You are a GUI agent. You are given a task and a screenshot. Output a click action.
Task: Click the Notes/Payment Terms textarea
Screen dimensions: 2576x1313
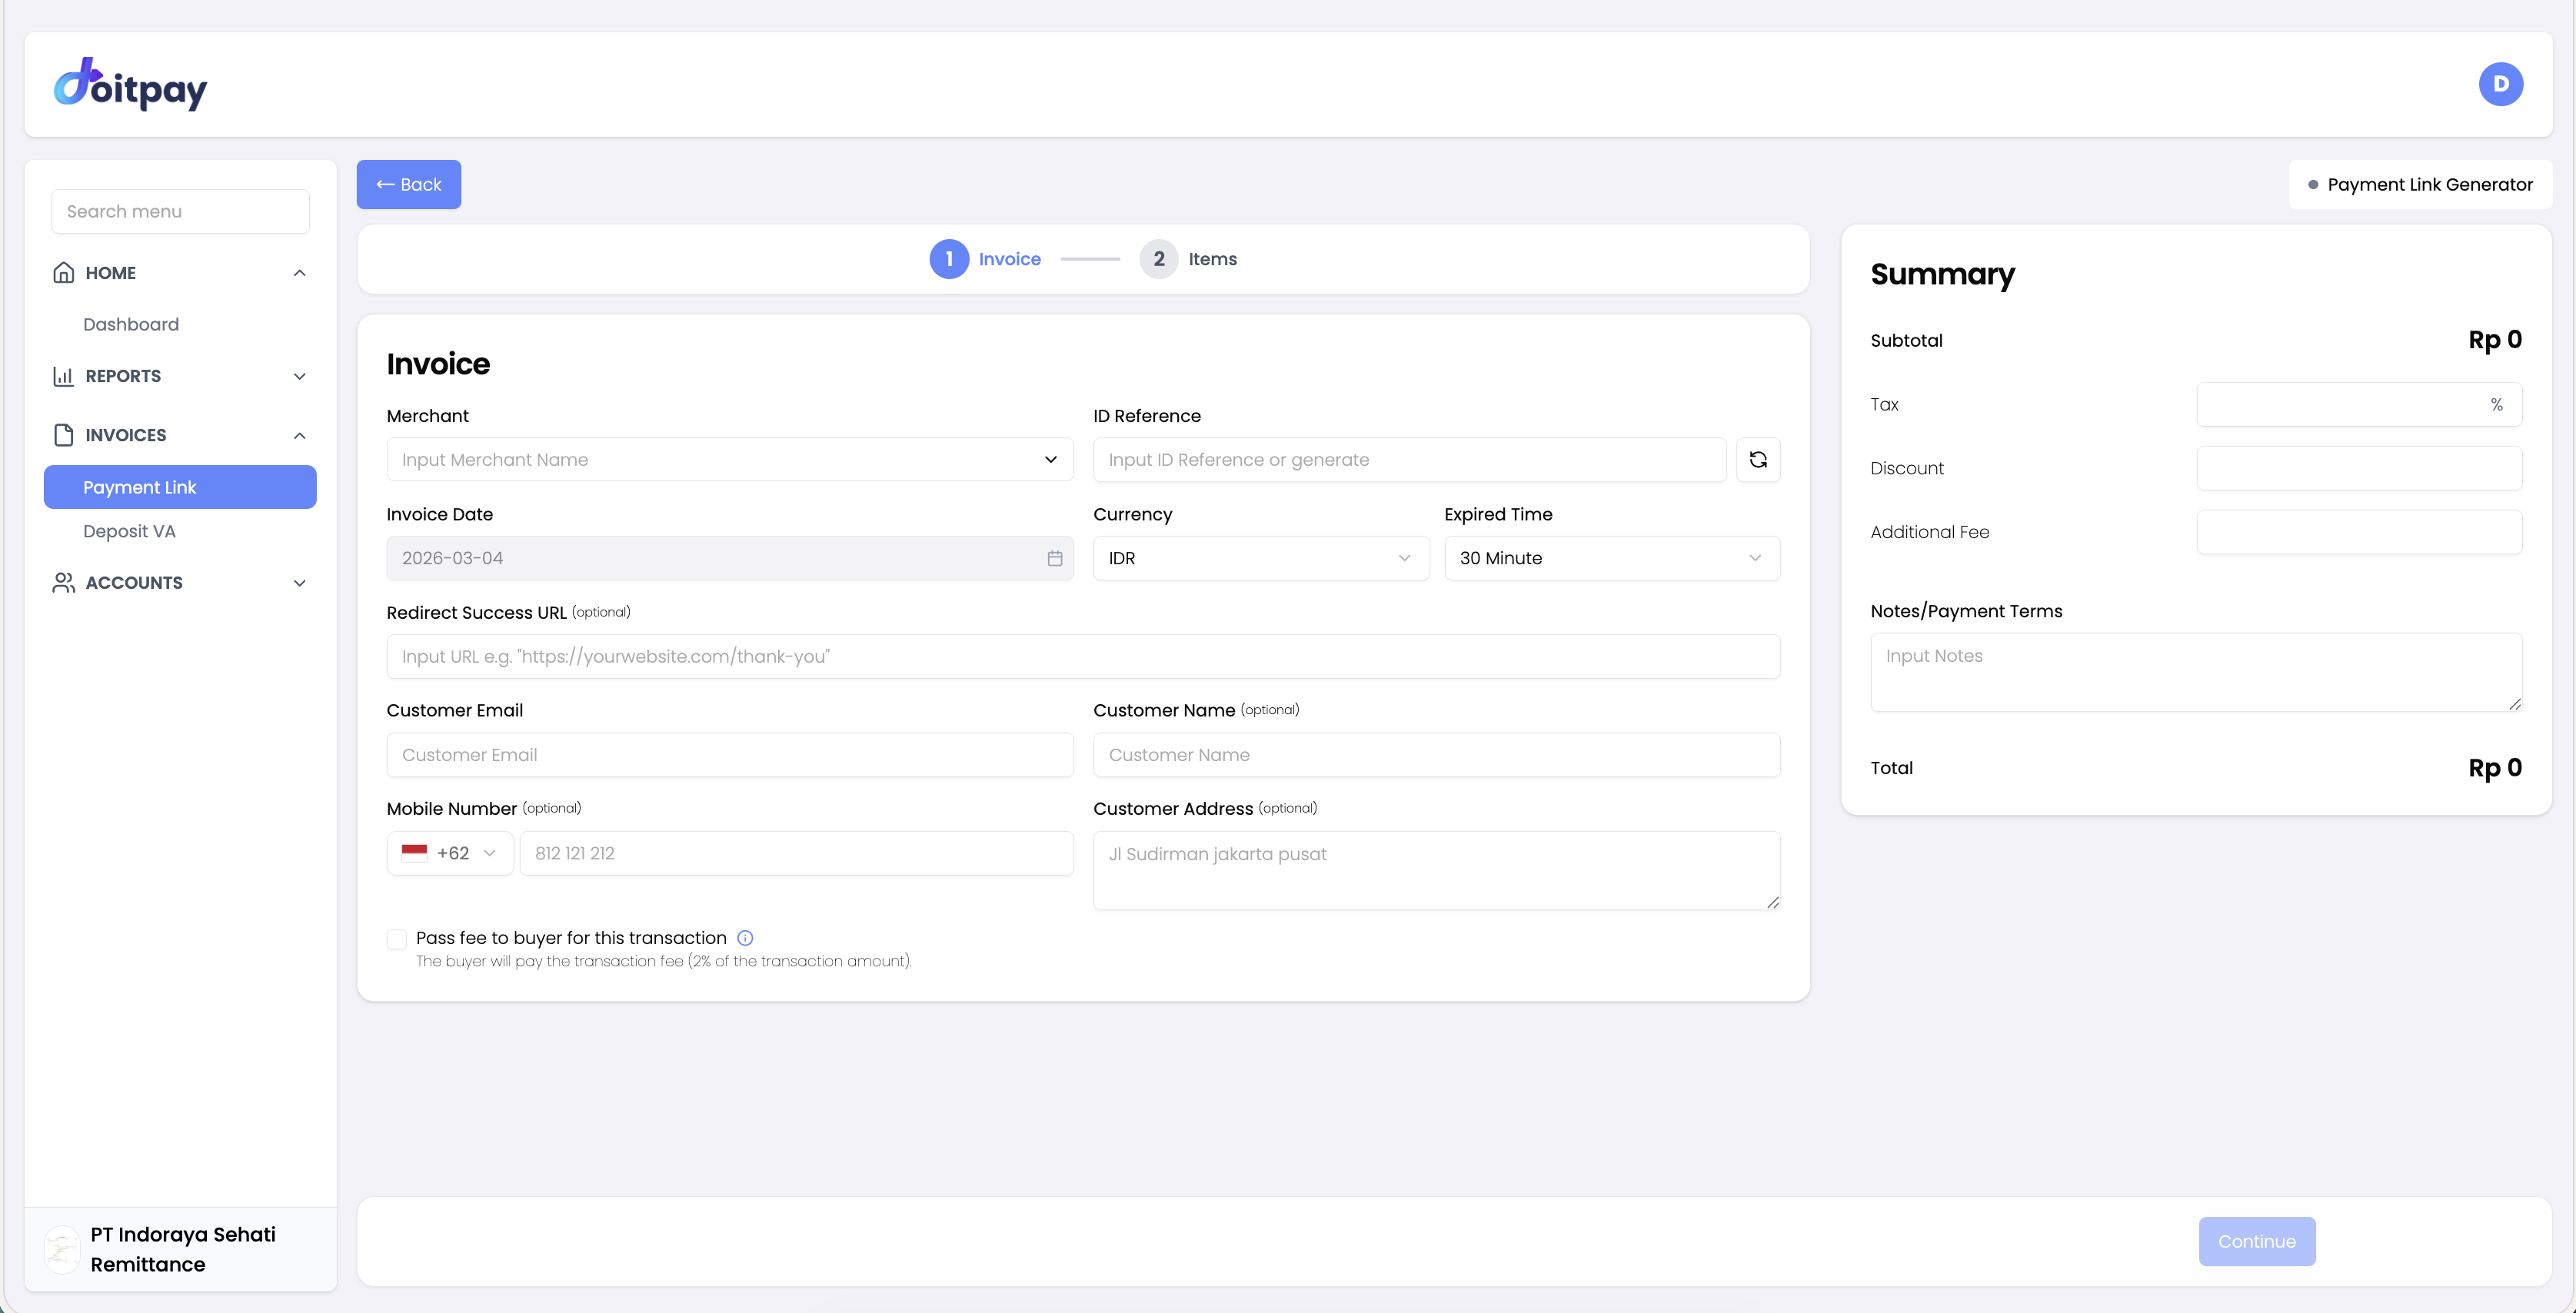pos(2196,673)
